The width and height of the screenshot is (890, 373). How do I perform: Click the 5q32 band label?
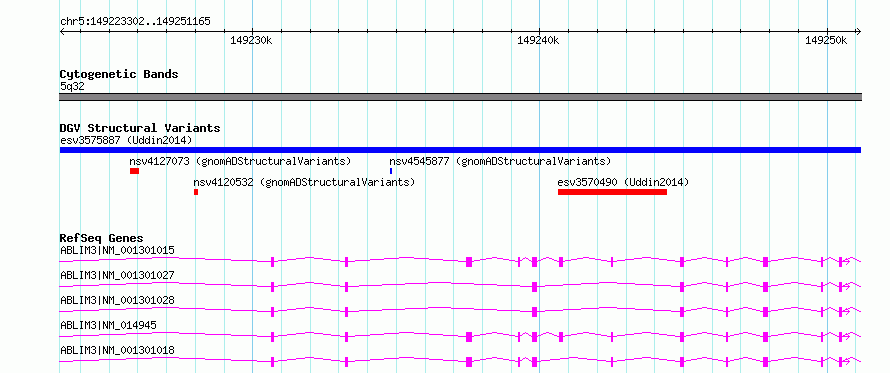72,86
